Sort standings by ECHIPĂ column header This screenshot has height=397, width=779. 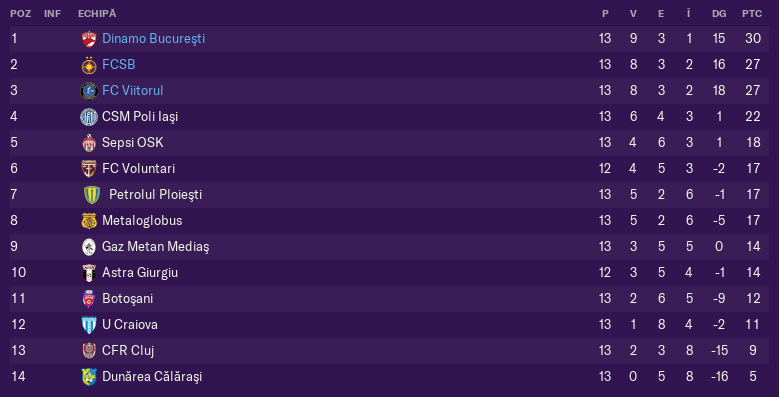(97, 13)
